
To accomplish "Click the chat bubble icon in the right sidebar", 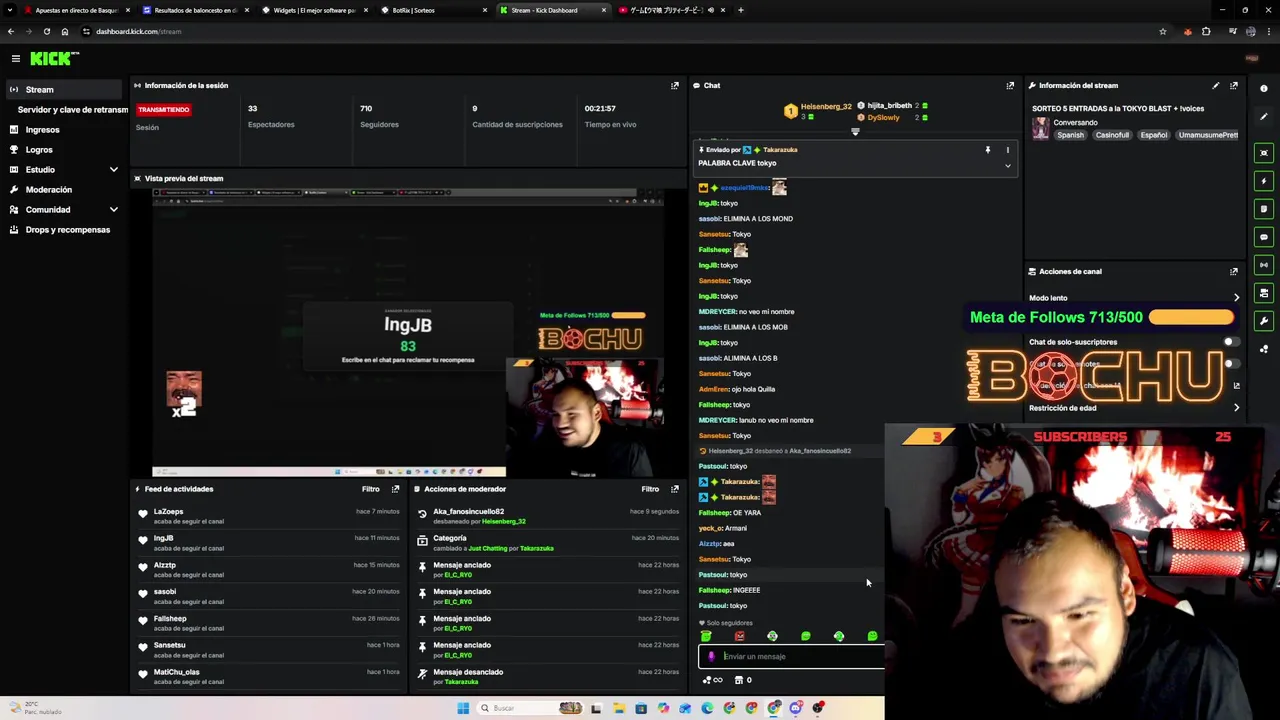I will pos(1264,237).
